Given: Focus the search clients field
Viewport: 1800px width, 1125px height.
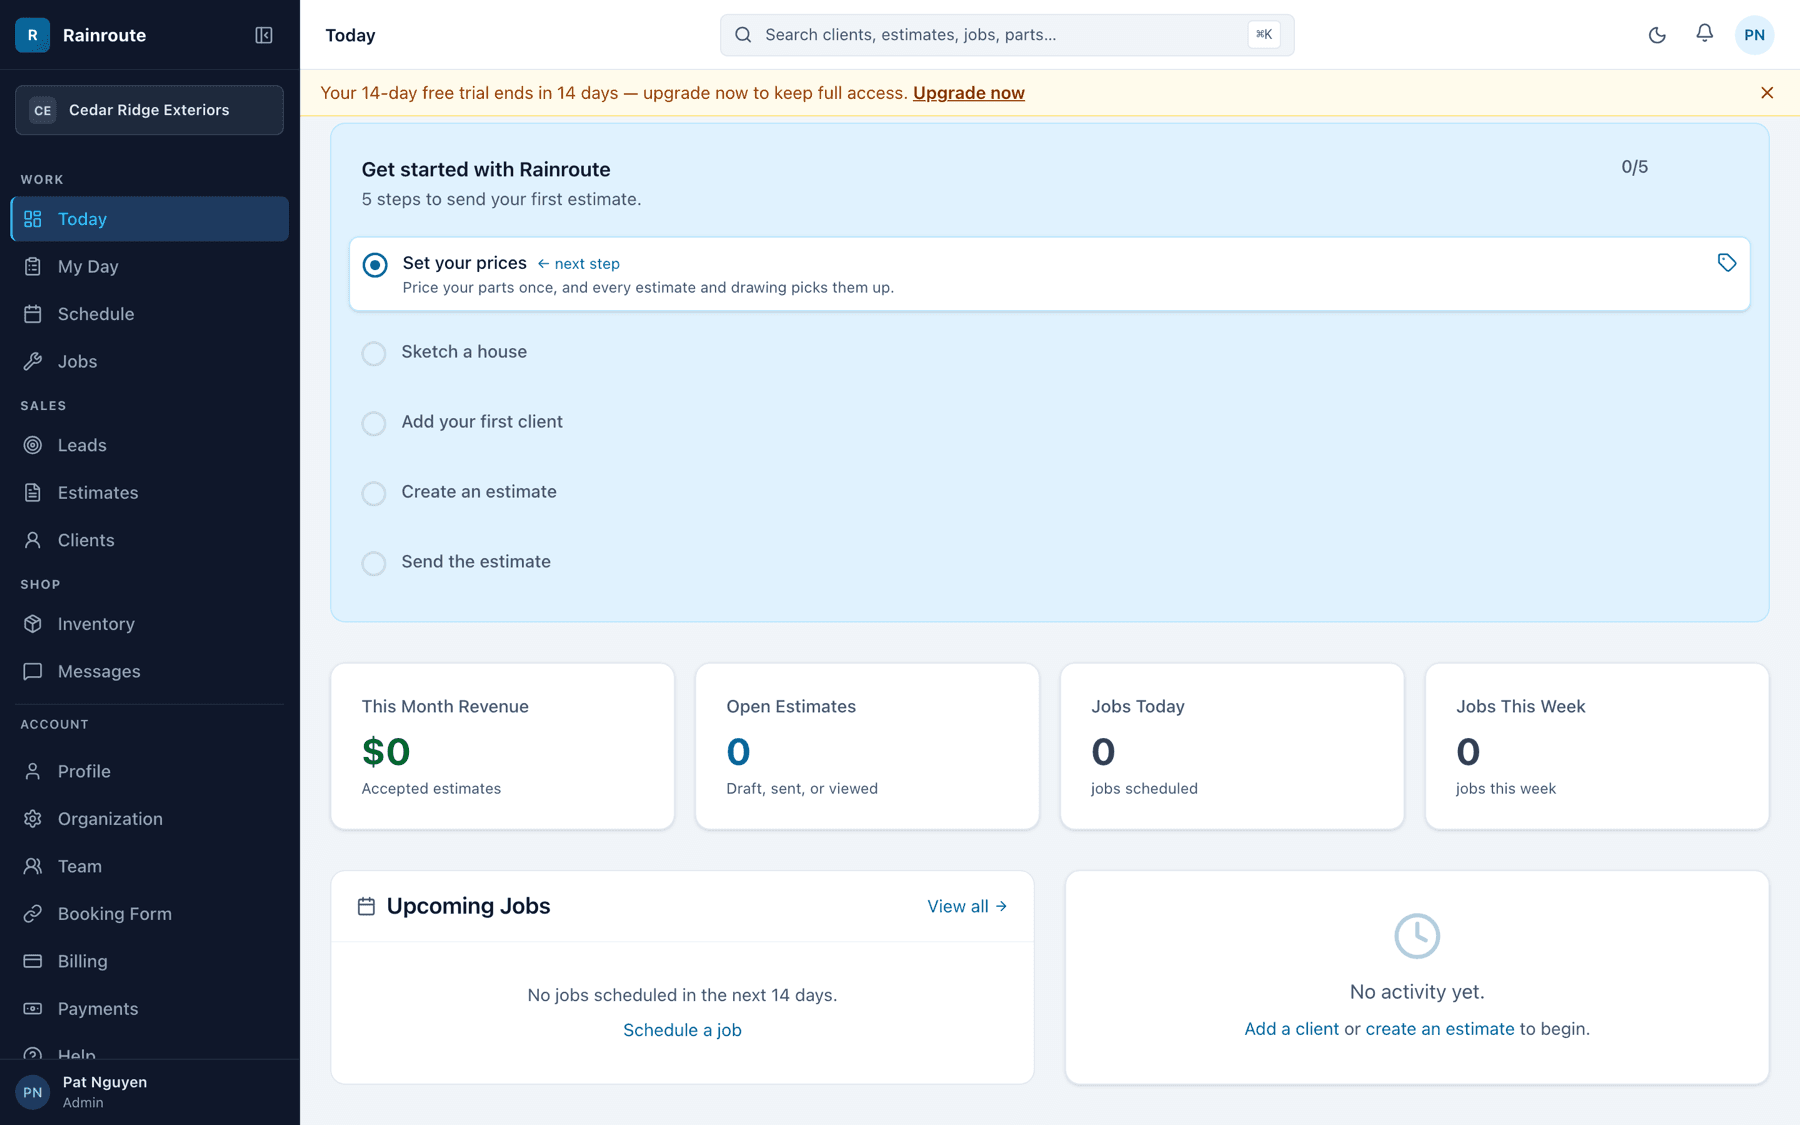Looking at the screenshot, I should pos(1007,35).
